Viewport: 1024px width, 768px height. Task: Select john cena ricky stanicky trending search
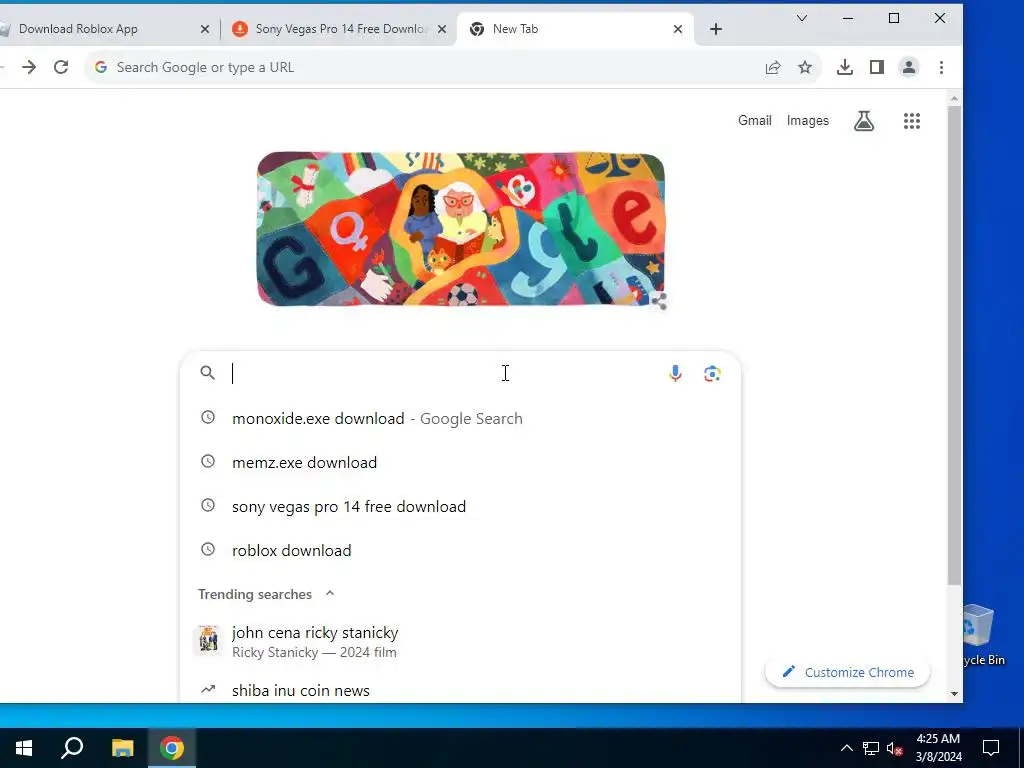(x=460, y=641)
